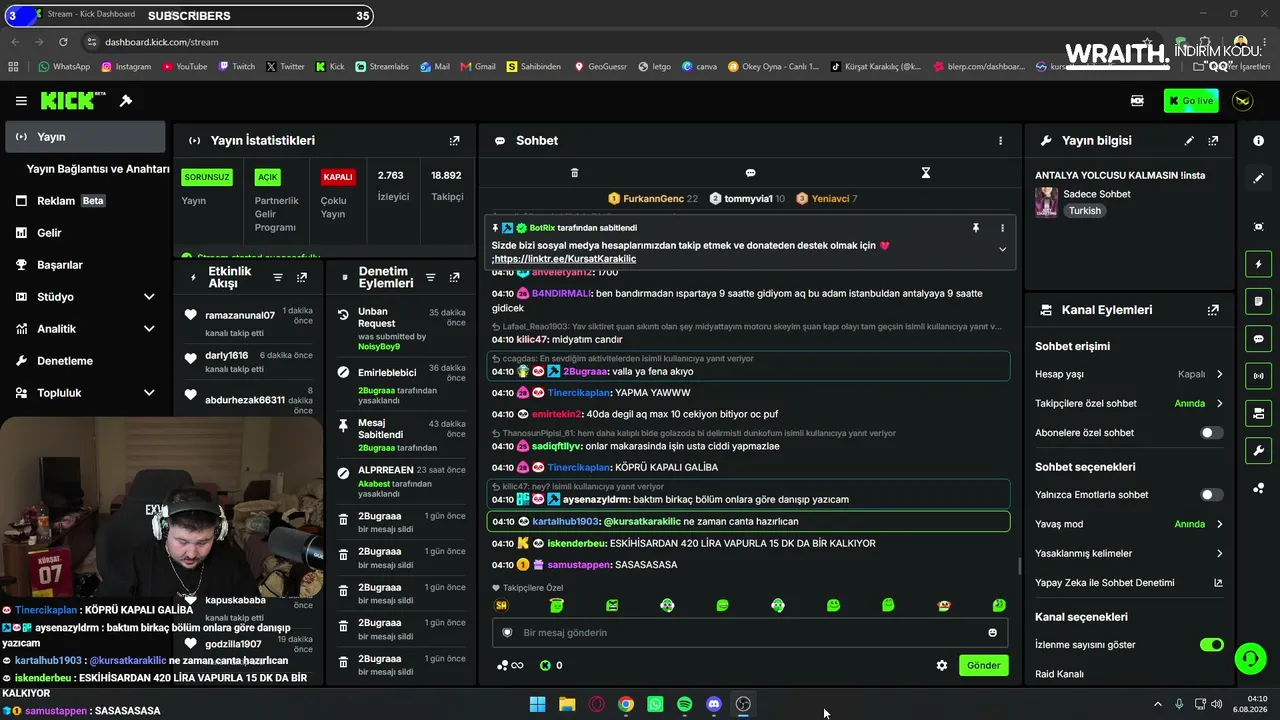Toggle Abonelere özel sohbet switch
1280x720 pixels.
1211,433
